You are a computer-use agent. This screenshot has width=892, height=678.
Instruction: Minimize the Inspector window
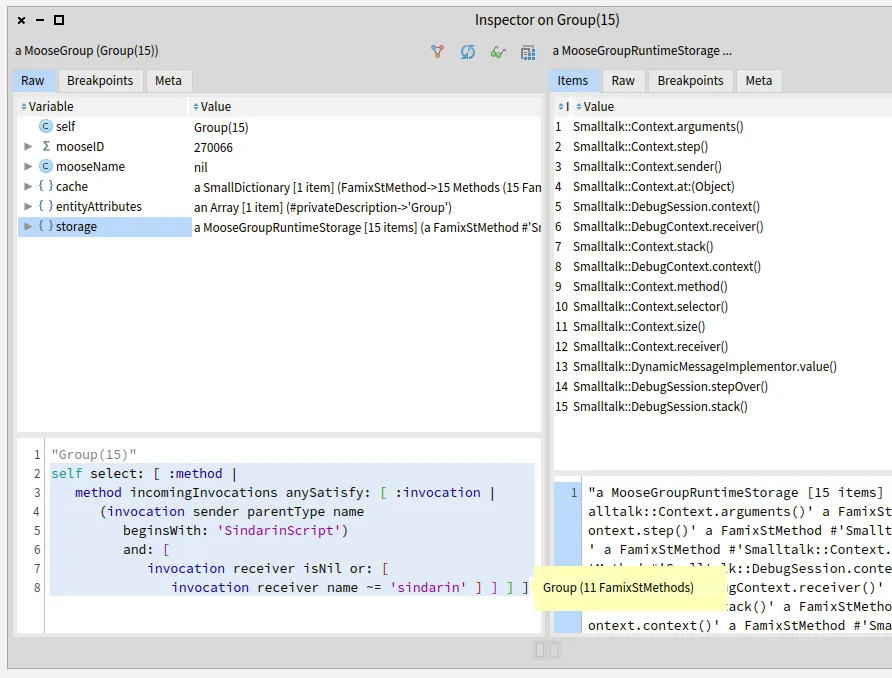point(40,20)
